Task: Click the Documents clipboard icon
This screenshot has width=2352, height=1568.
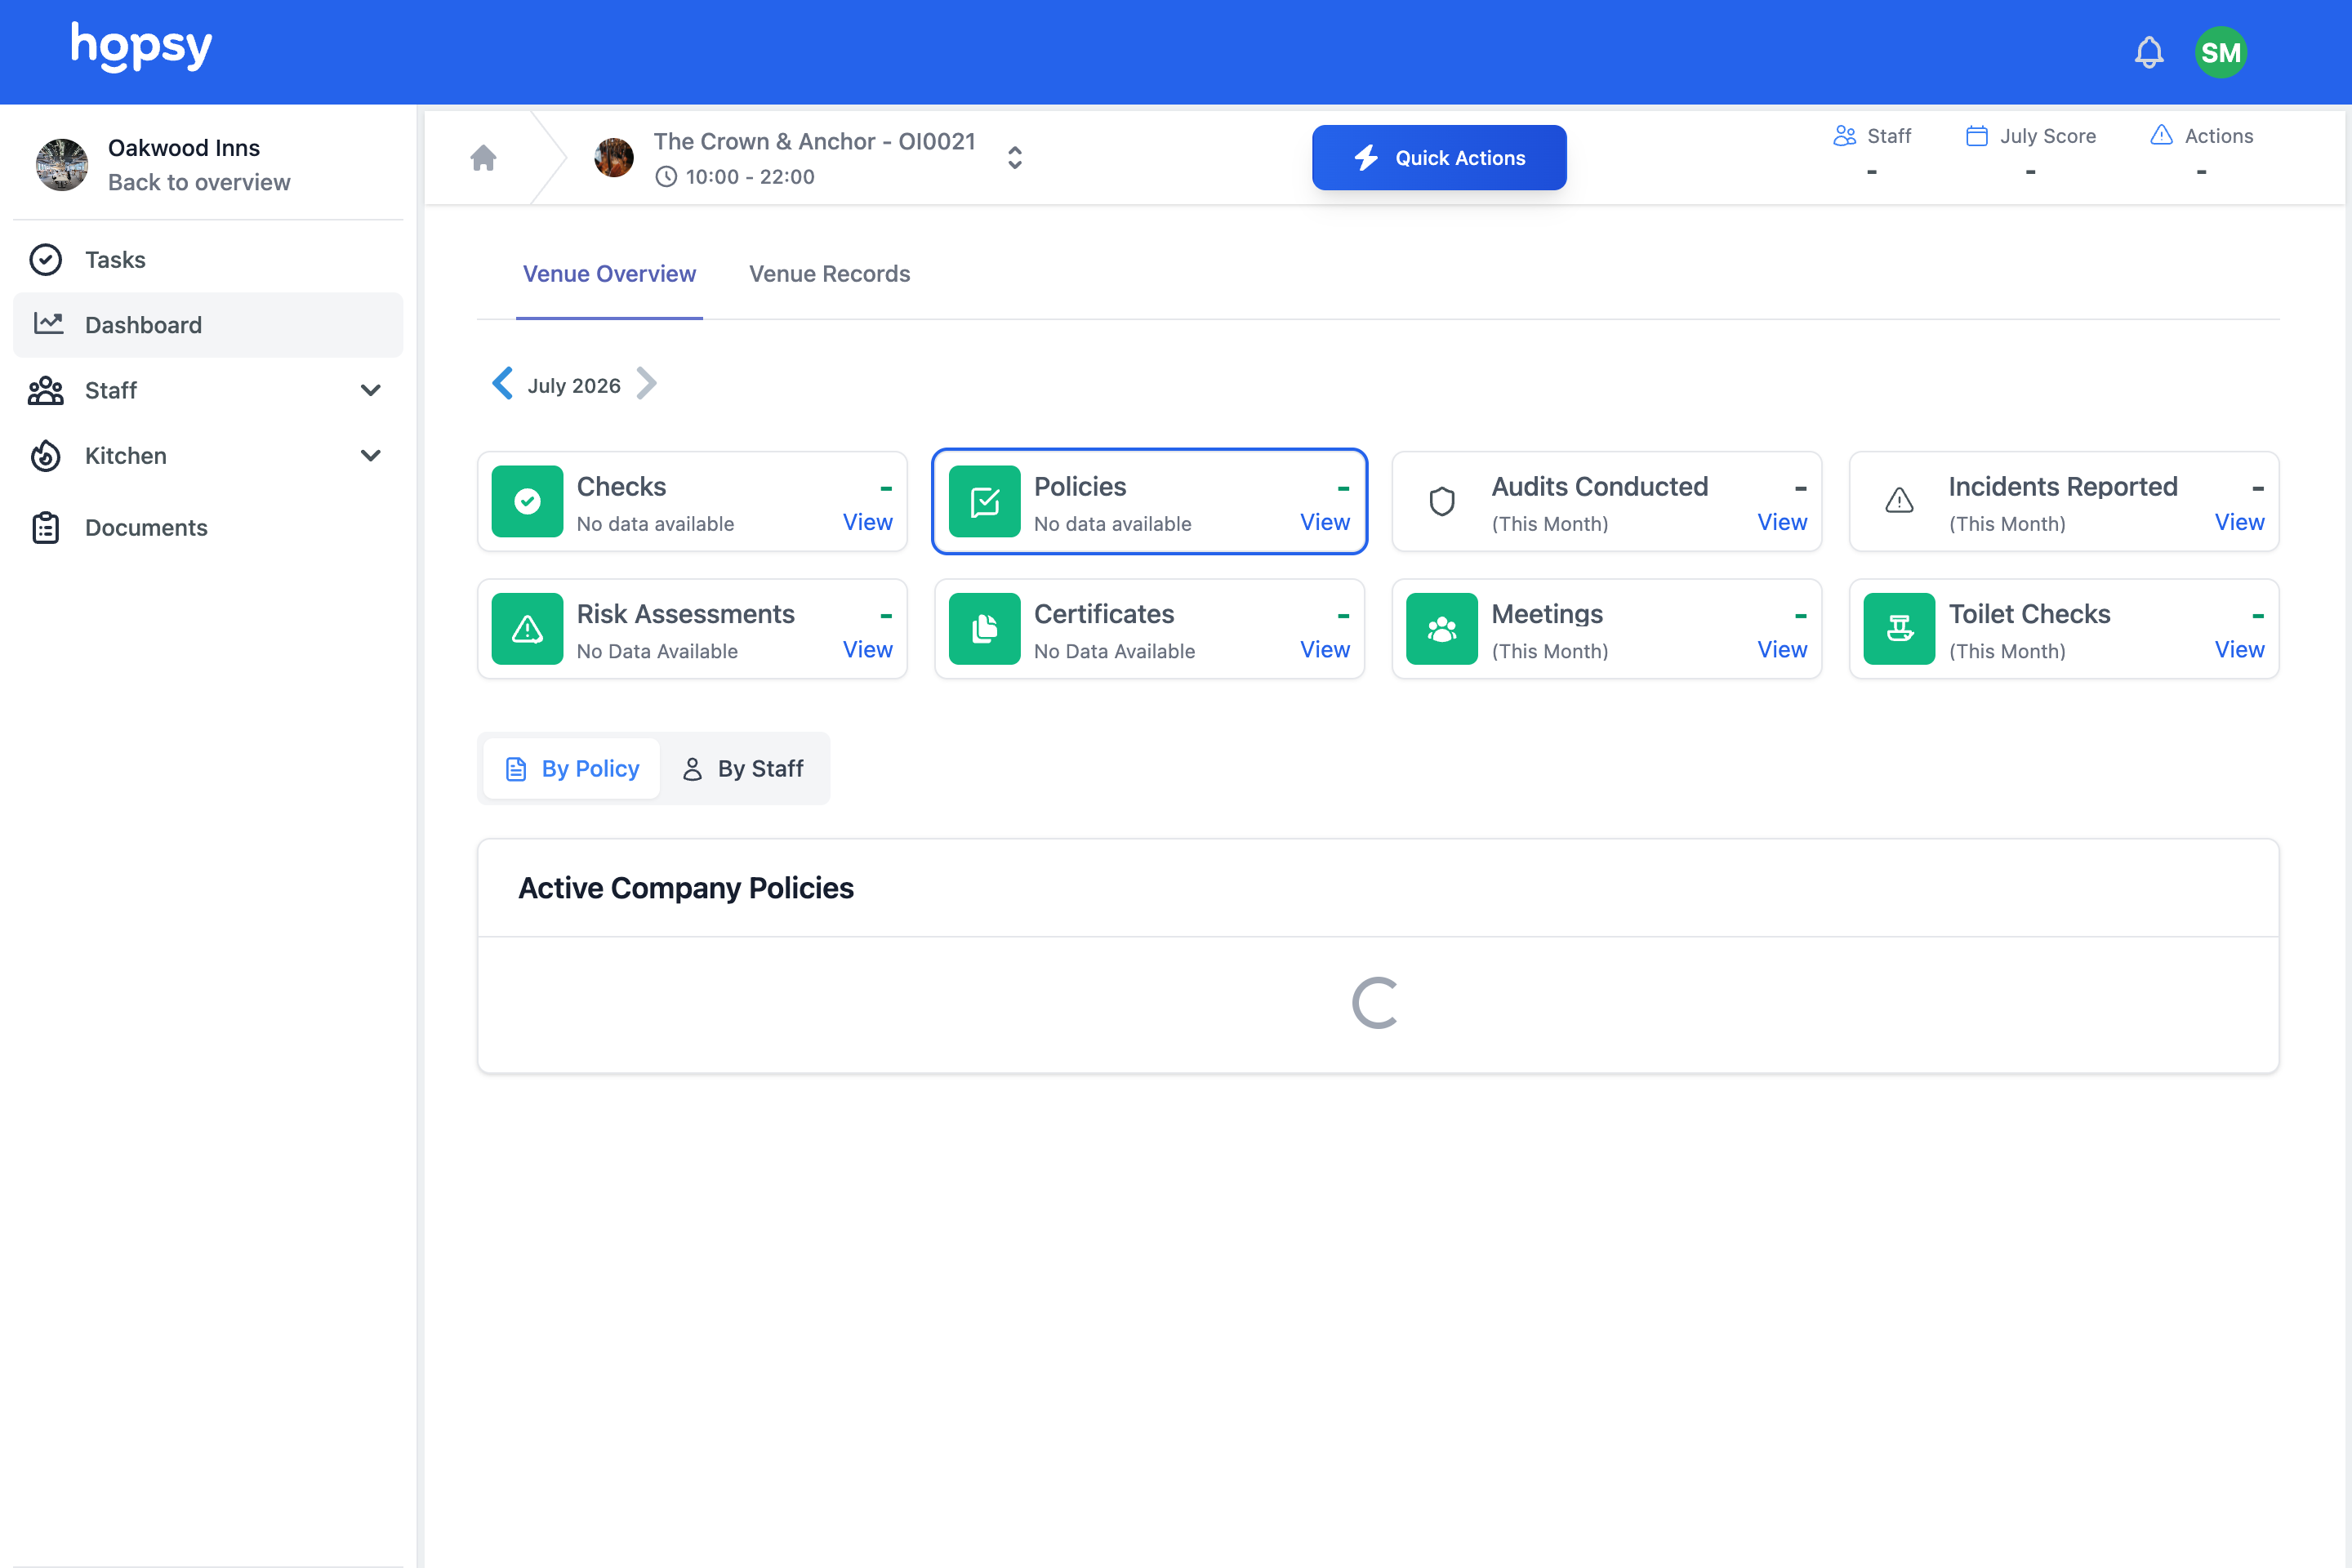Action: click(x=46, y=528)
